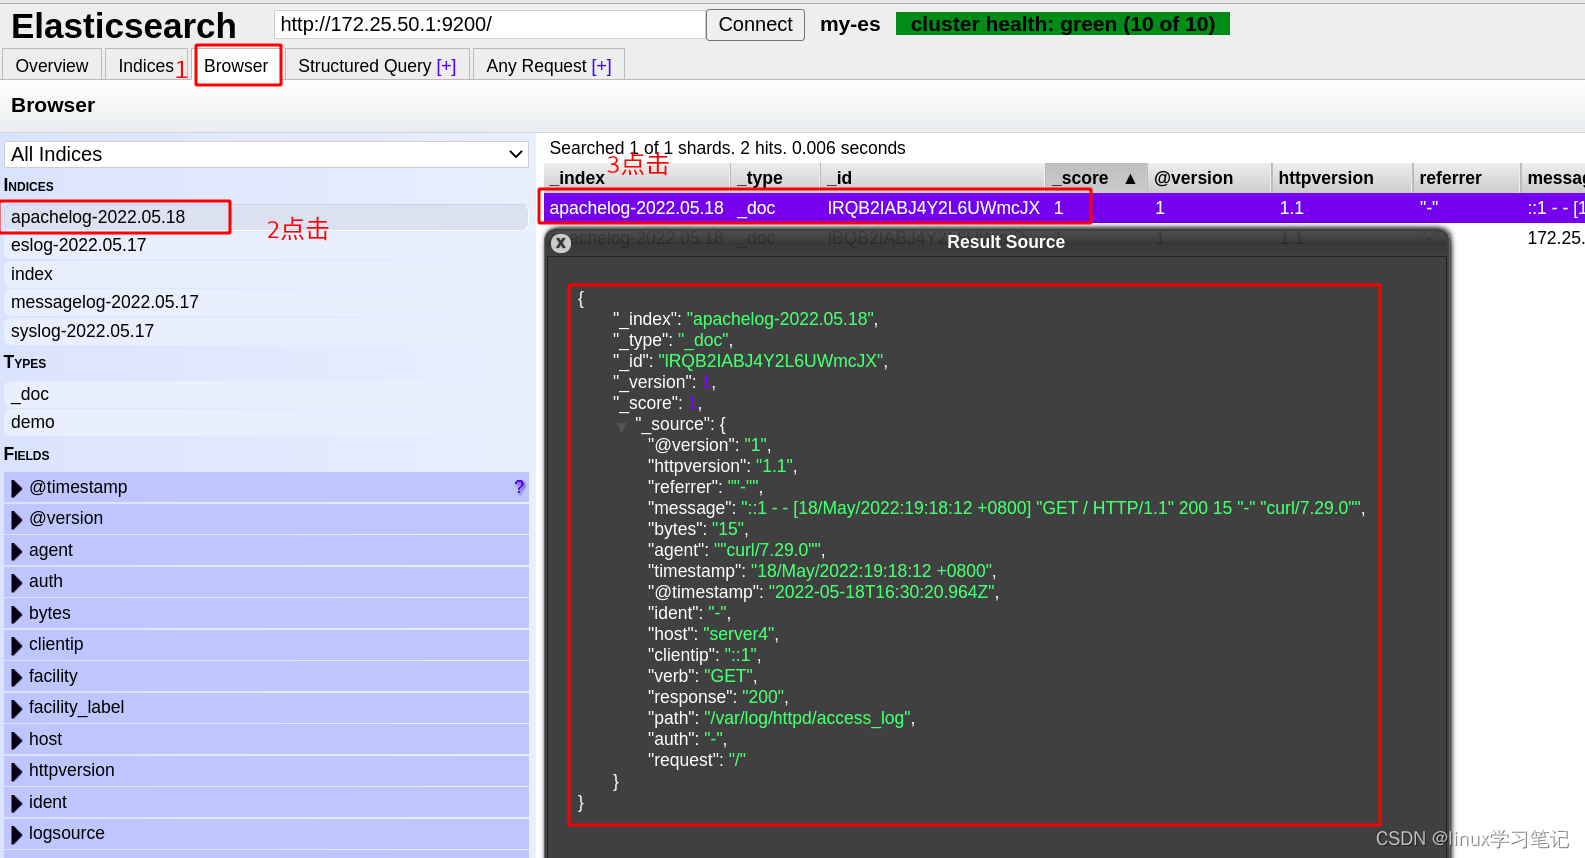Sort results by referrer column header
This screenshot has height=858, width=1585.
(1465, 178)
